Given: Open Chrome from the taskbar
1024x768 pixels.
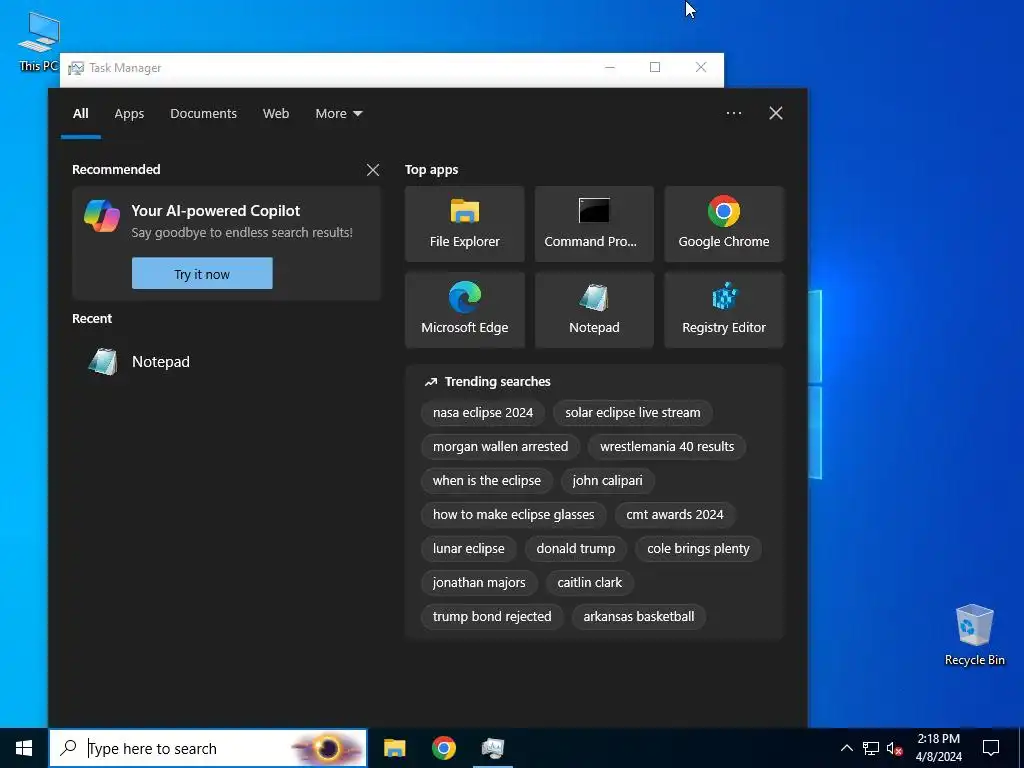Looking at the screenshot, I should pyautogui.click(x=443, y=748).
